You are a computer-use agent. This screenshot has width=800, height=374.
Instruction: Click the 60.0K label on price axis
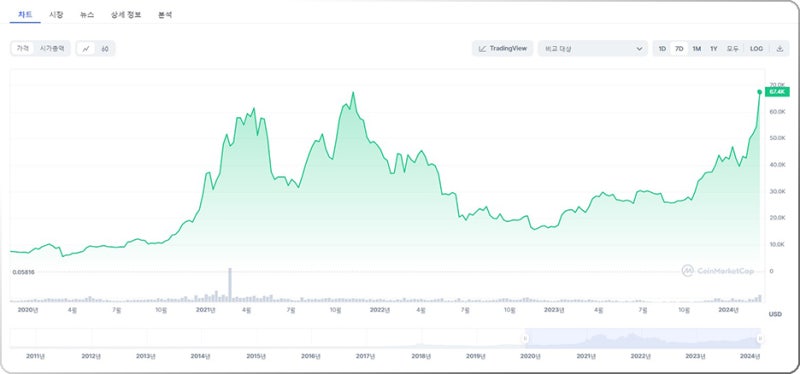pyautogui.click(x=778, y=111)
